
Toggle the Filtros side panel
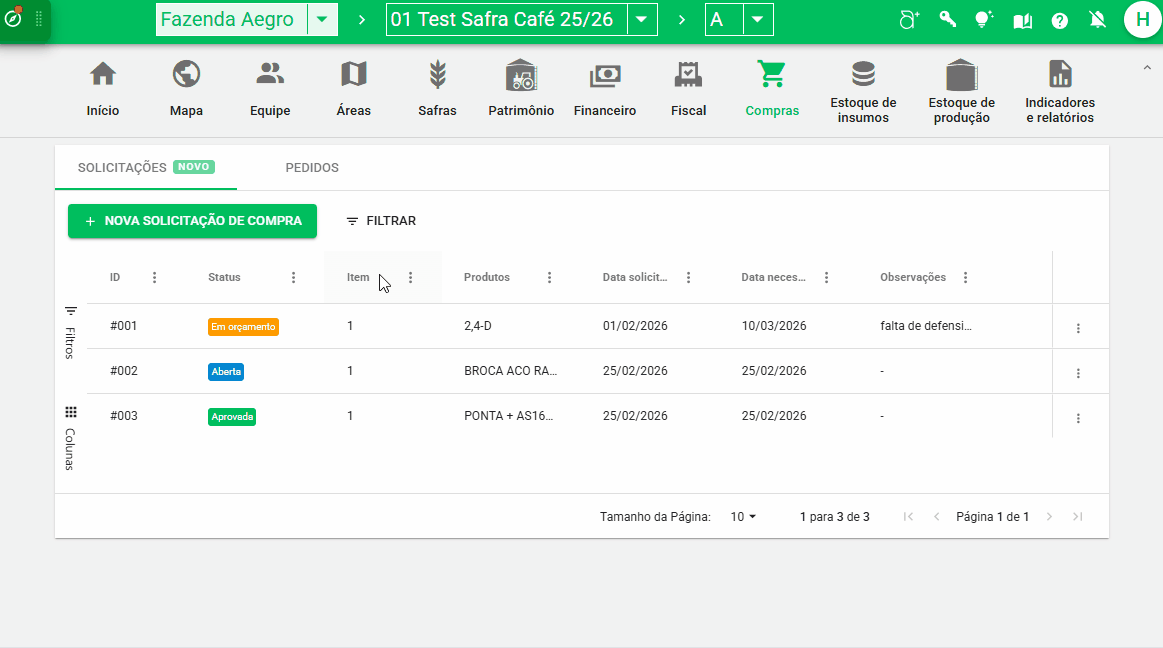(x=70, y=332)
